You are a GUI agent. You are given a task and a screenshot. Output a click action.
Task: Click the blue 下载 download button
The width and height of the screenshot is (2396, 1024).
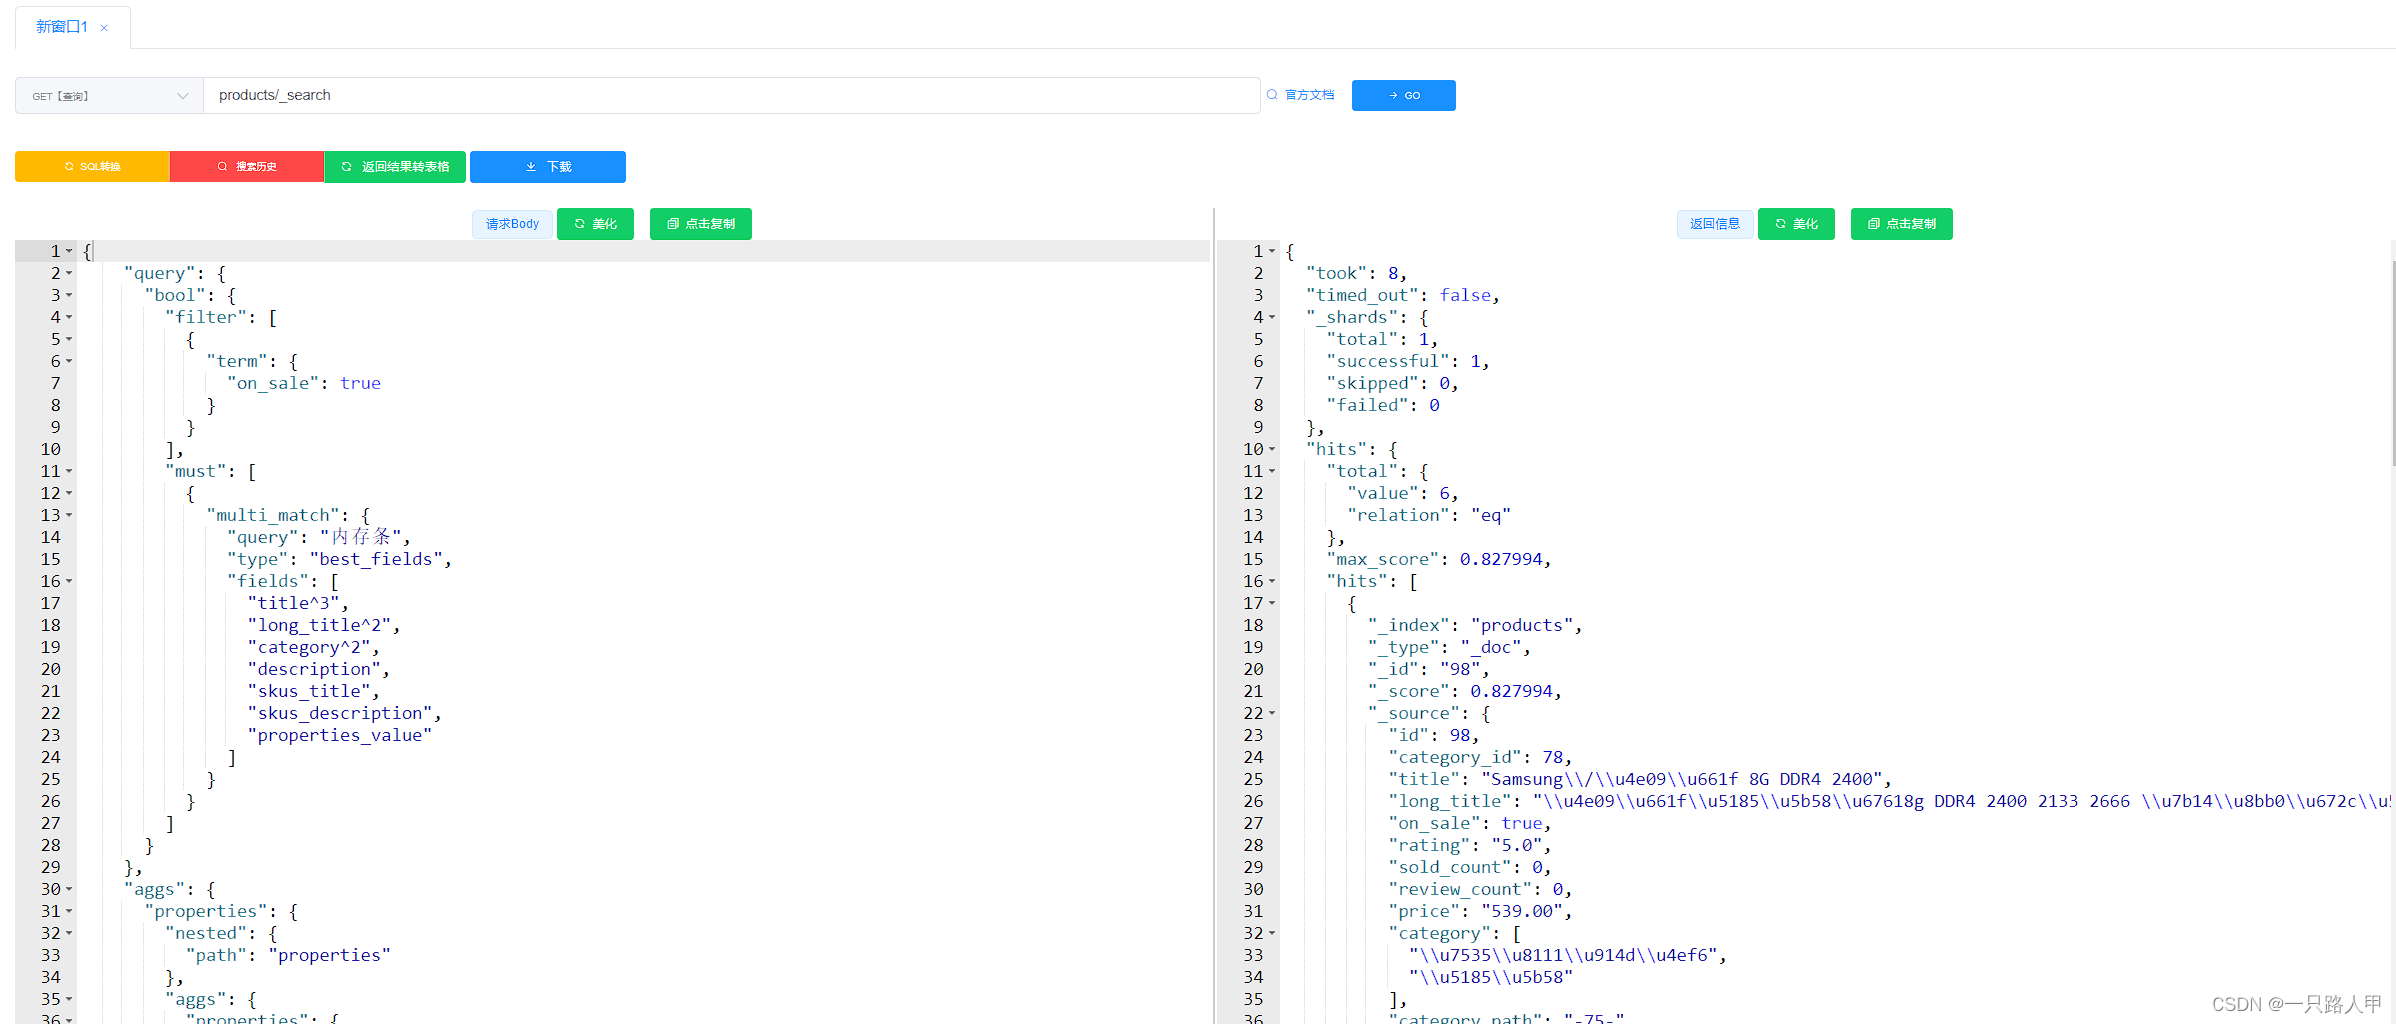coord(548,167)
